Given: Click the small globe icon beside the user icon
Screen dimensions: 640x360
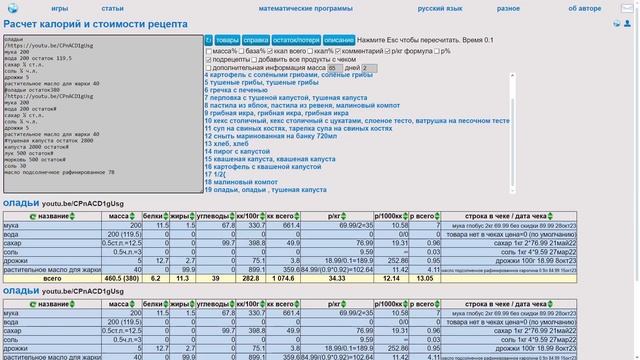Looking at the screenshot, I should coord(617,24).
